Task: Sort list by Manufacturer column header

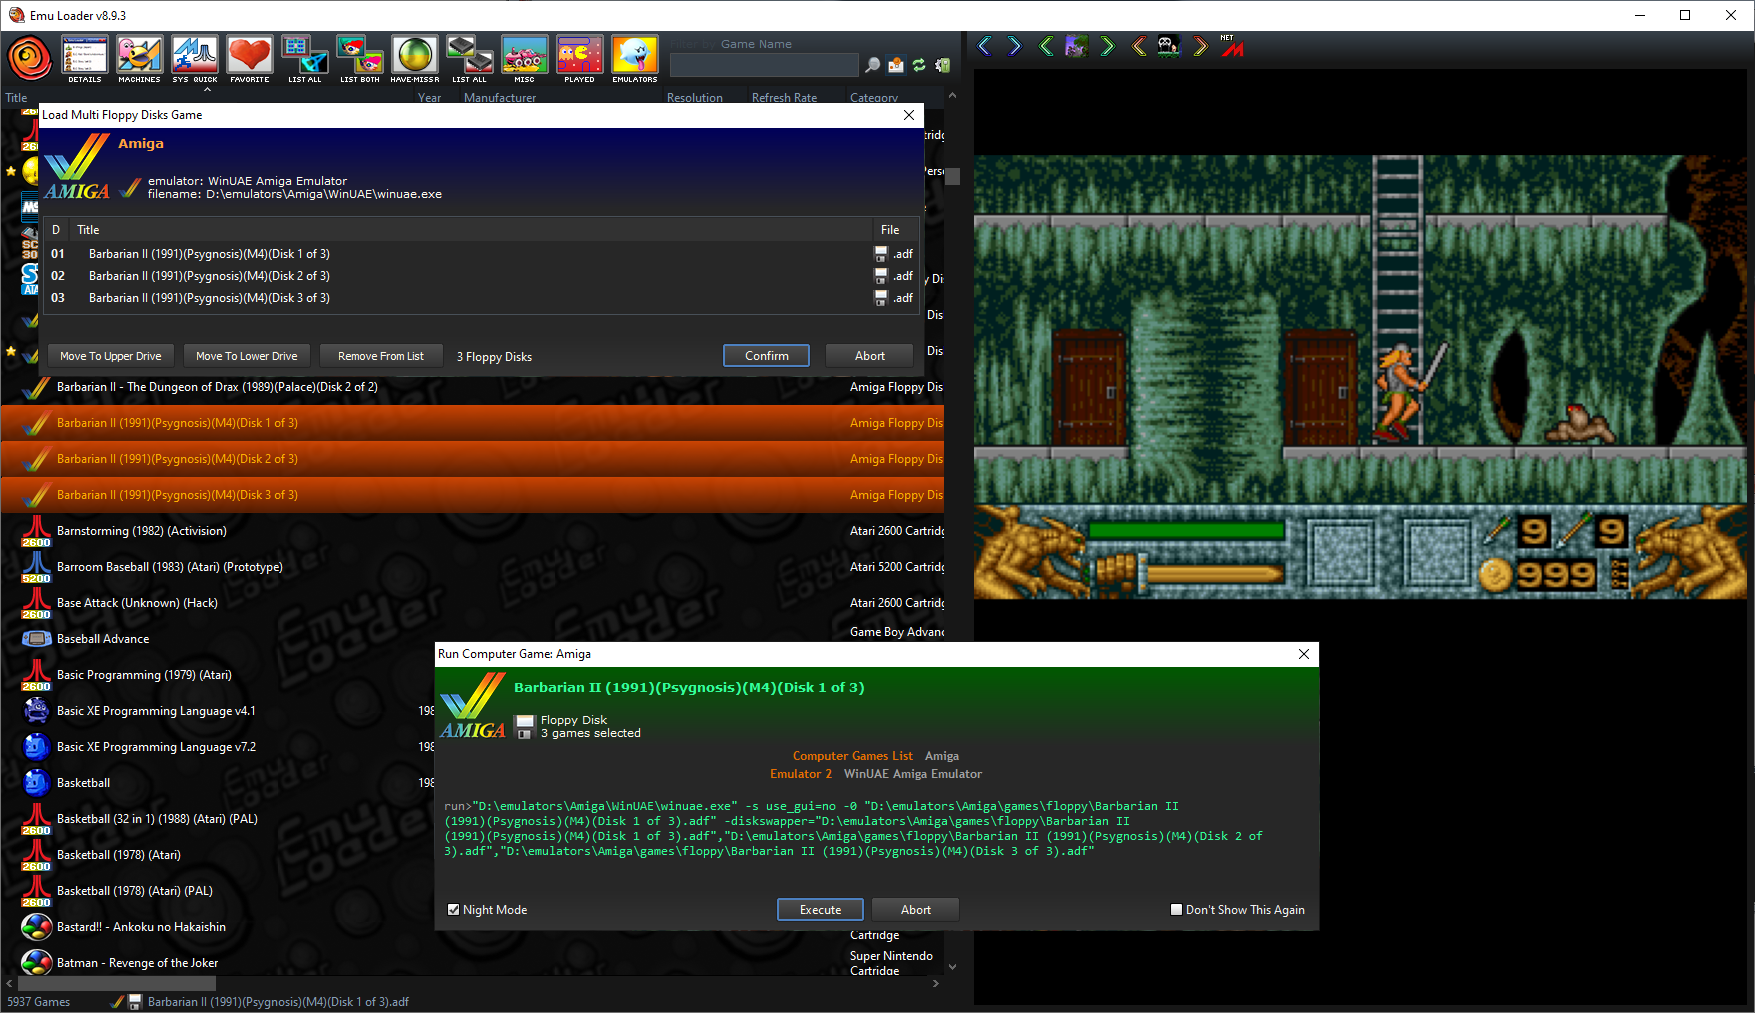Action: pyautogui.click(x=500, y=98)
